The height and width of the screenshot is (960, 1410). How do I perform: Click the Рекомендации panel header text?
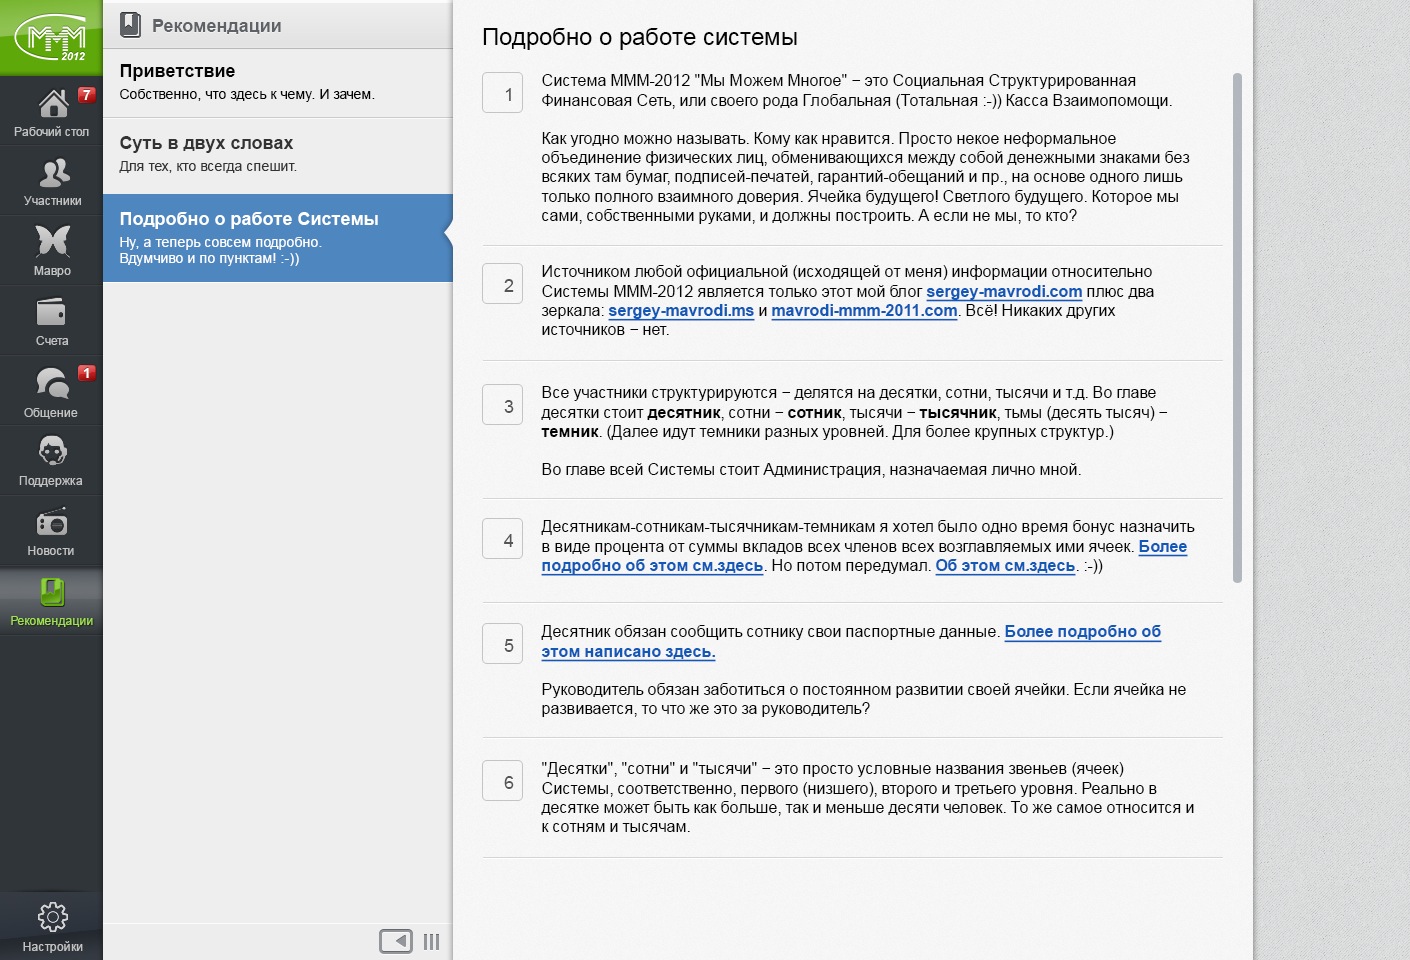pos(216,26)
